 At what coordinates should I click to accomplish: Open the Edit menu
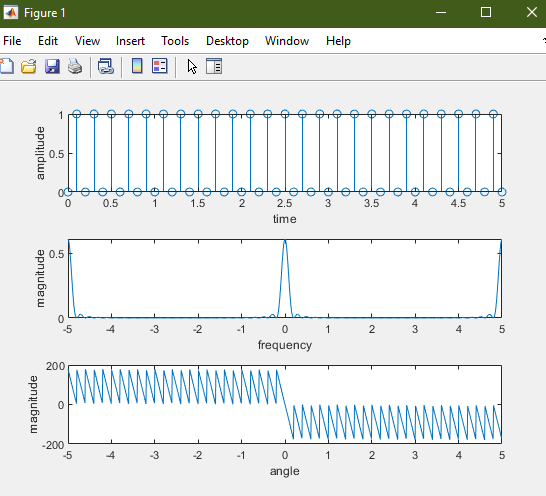[48, 41]
